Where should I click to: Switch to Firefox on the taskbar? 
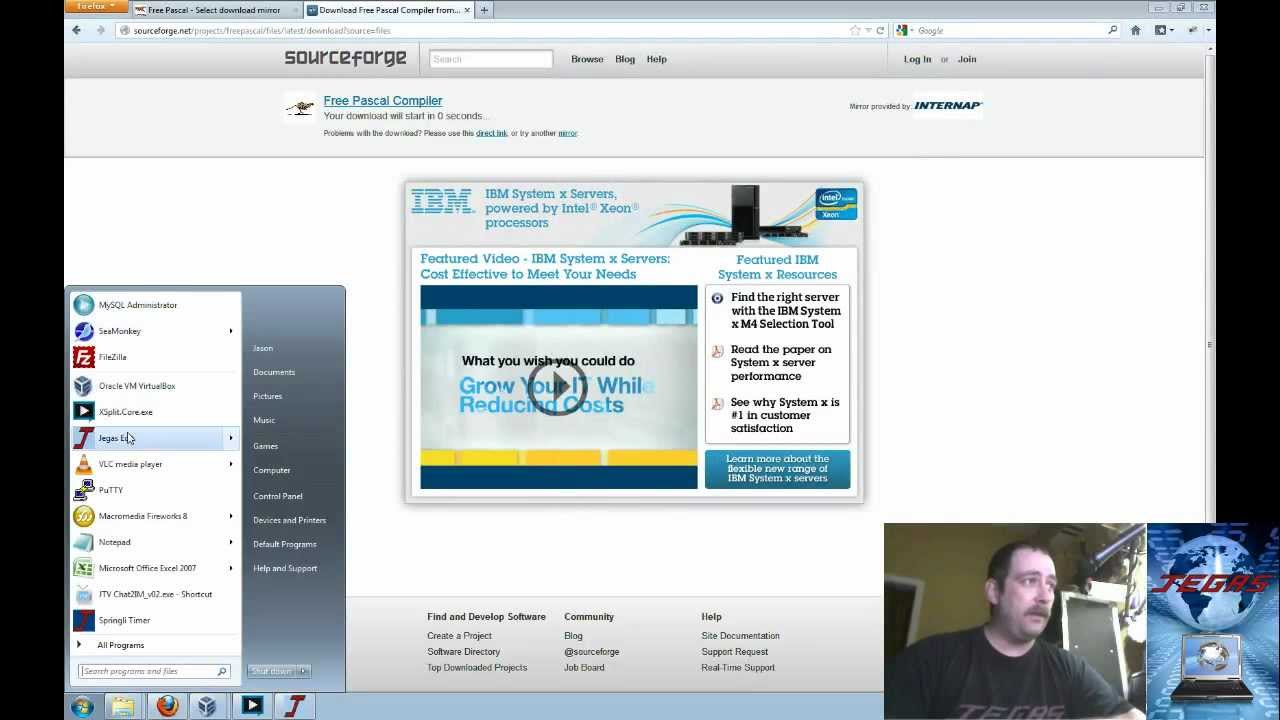pos(166,707)
